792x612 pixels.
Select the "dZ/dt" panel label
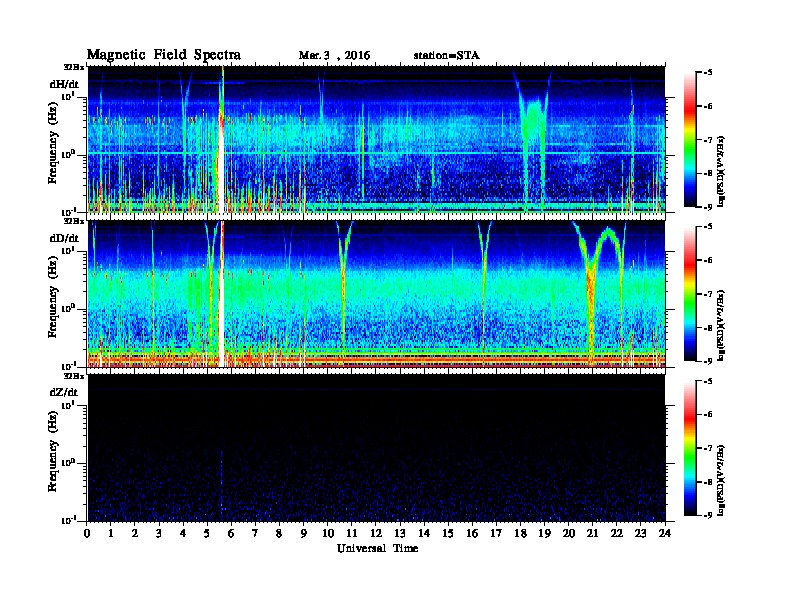click(64, 392)
